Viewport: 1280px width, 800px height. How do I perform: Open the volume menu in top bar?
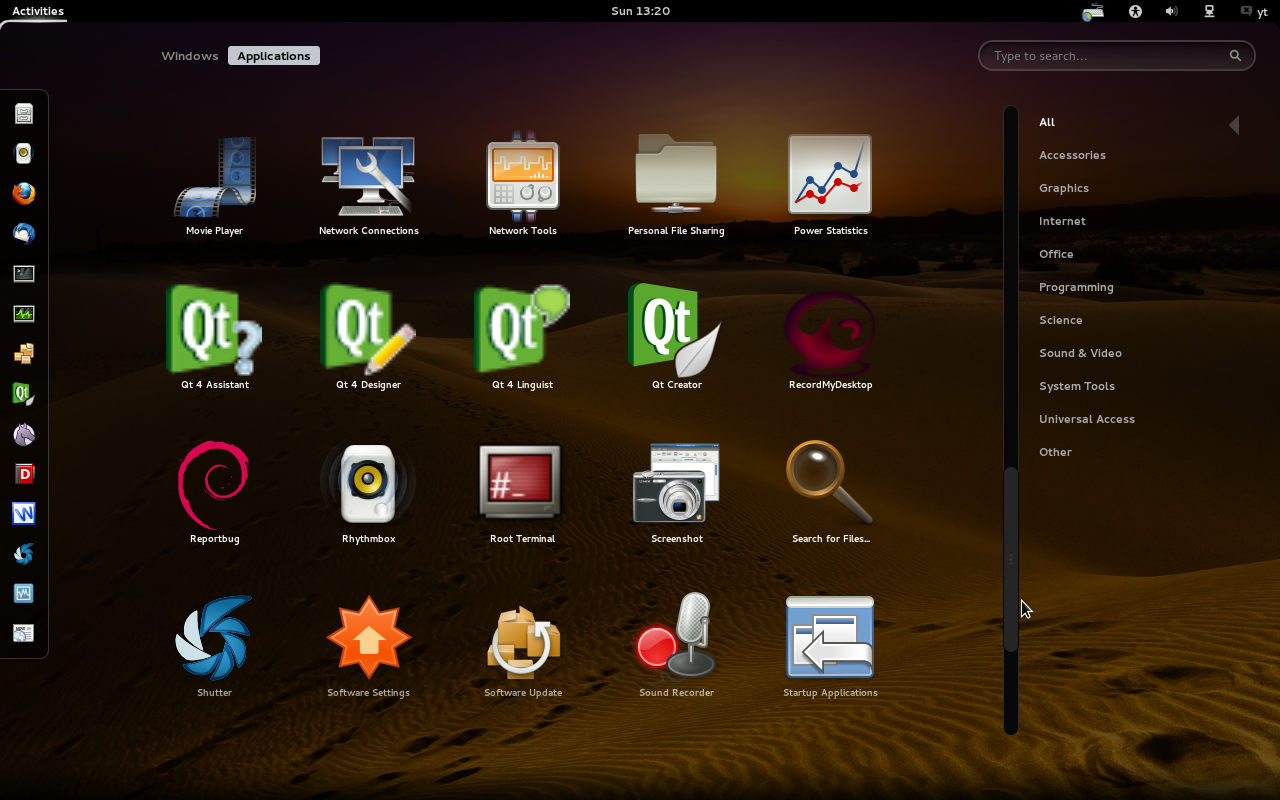pyautogui.click(x=1171, y=11)
